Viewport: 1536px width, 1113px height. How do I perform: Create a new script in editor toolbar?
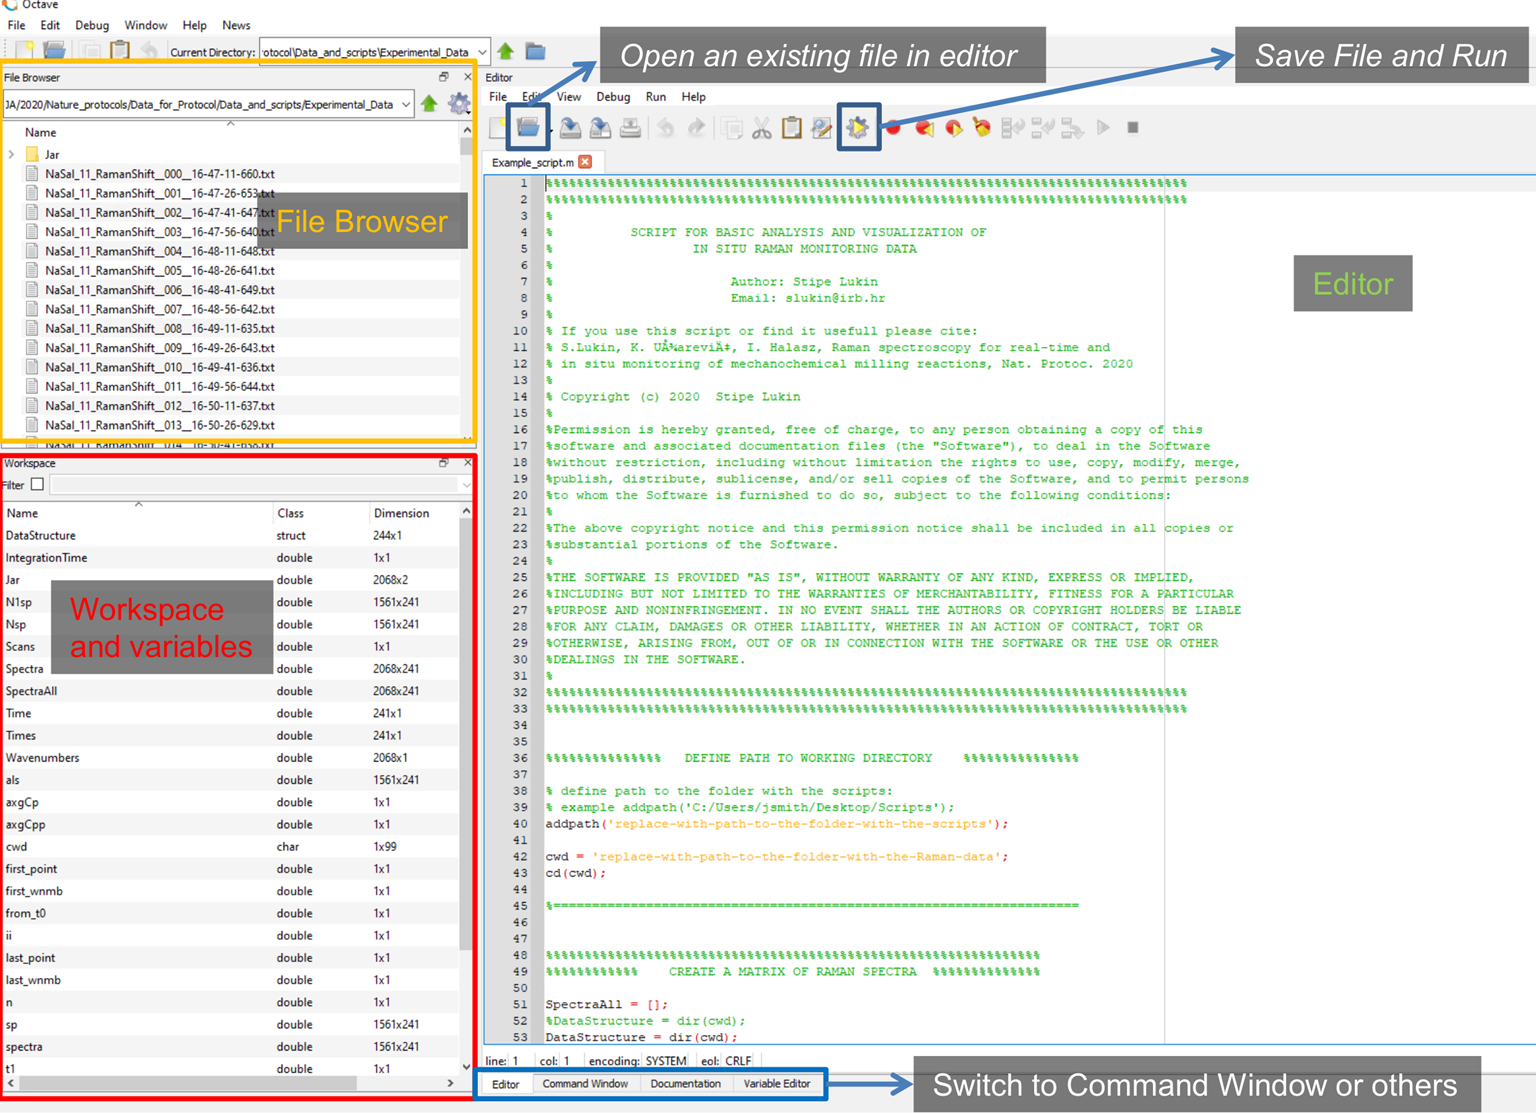pyautogui.click(x=498, y=128)
